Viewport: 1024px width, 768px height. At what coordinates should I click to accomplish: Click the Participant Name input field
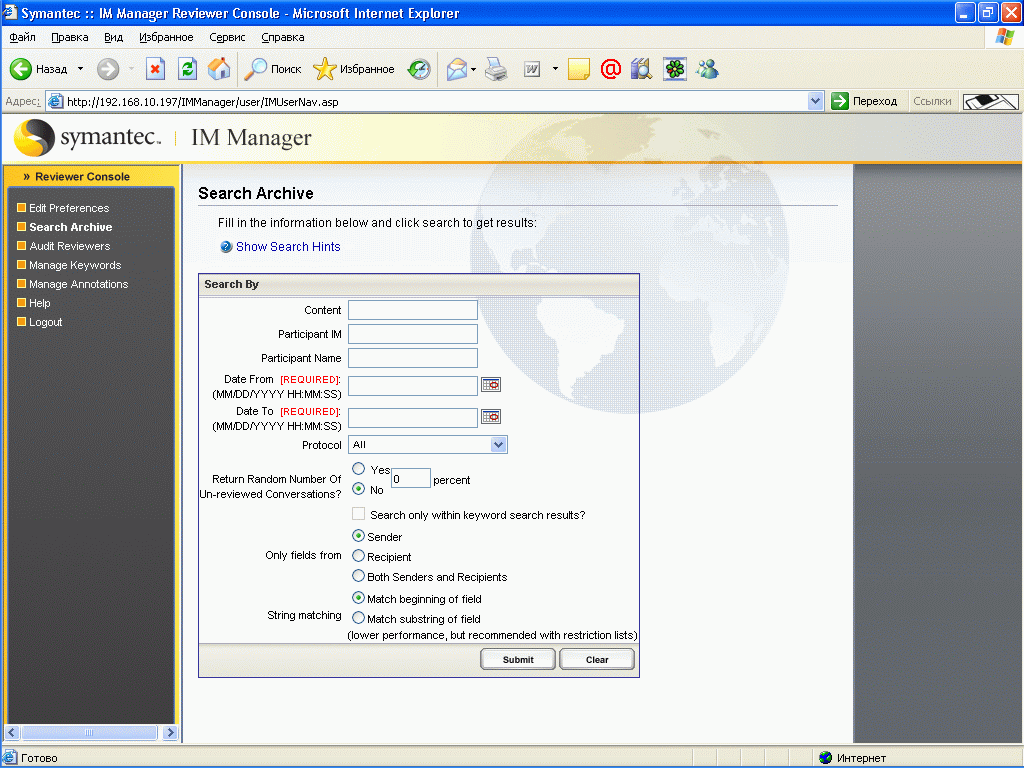pyautogui.click(x=413, y=358)
